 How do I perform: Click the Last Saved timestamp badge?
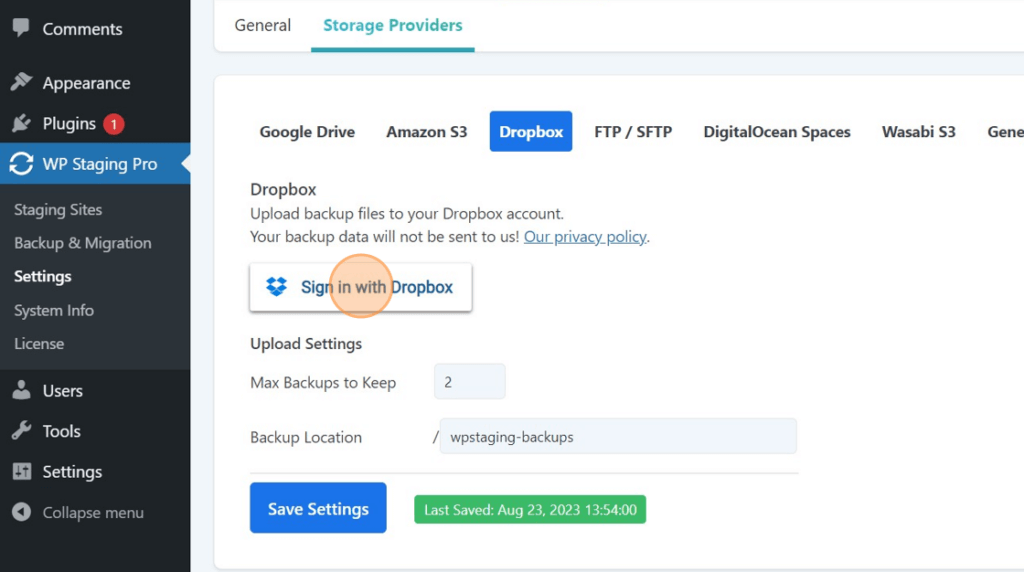pos(530,509)
